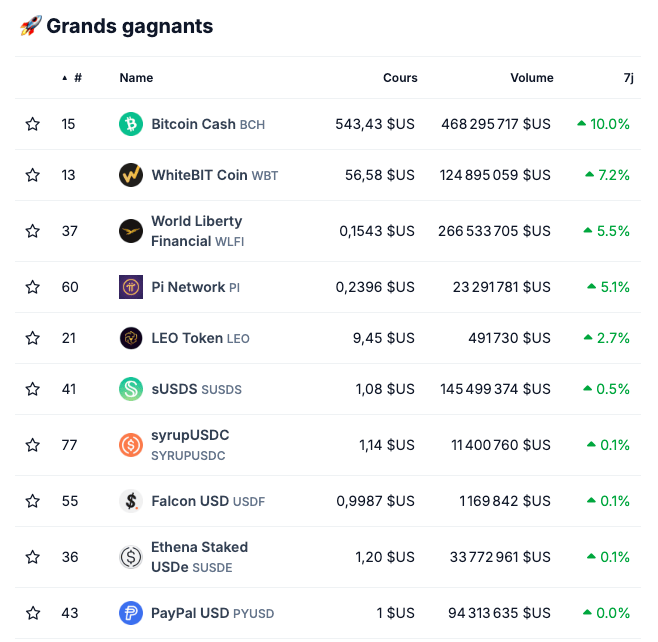Sort by the Volume column header

[531, 78]
